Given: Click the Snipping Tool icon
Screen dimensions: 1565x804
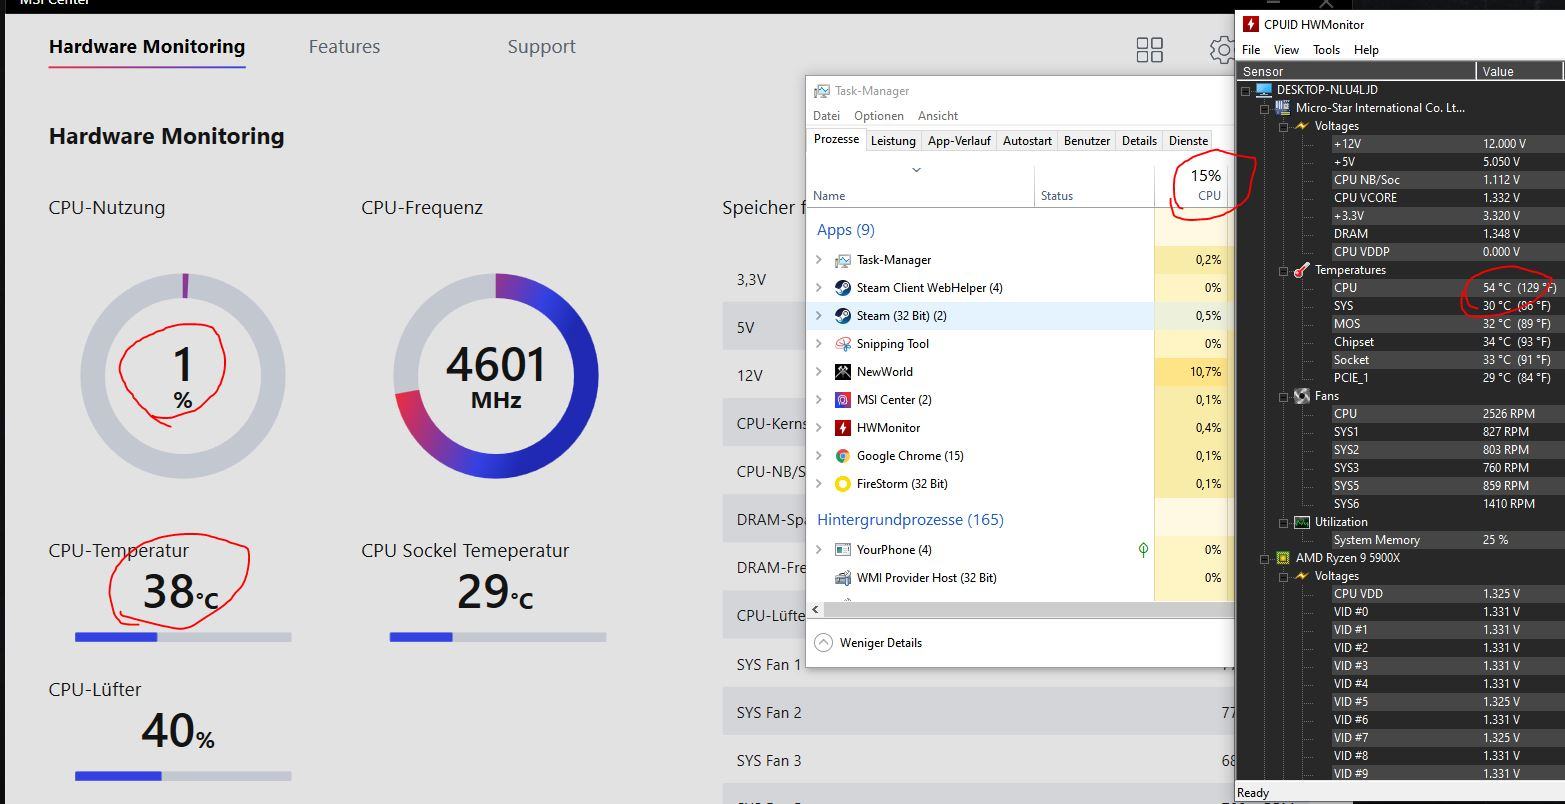Looking at the screenshot, I should pyautogui.click(x=842, y=344).
